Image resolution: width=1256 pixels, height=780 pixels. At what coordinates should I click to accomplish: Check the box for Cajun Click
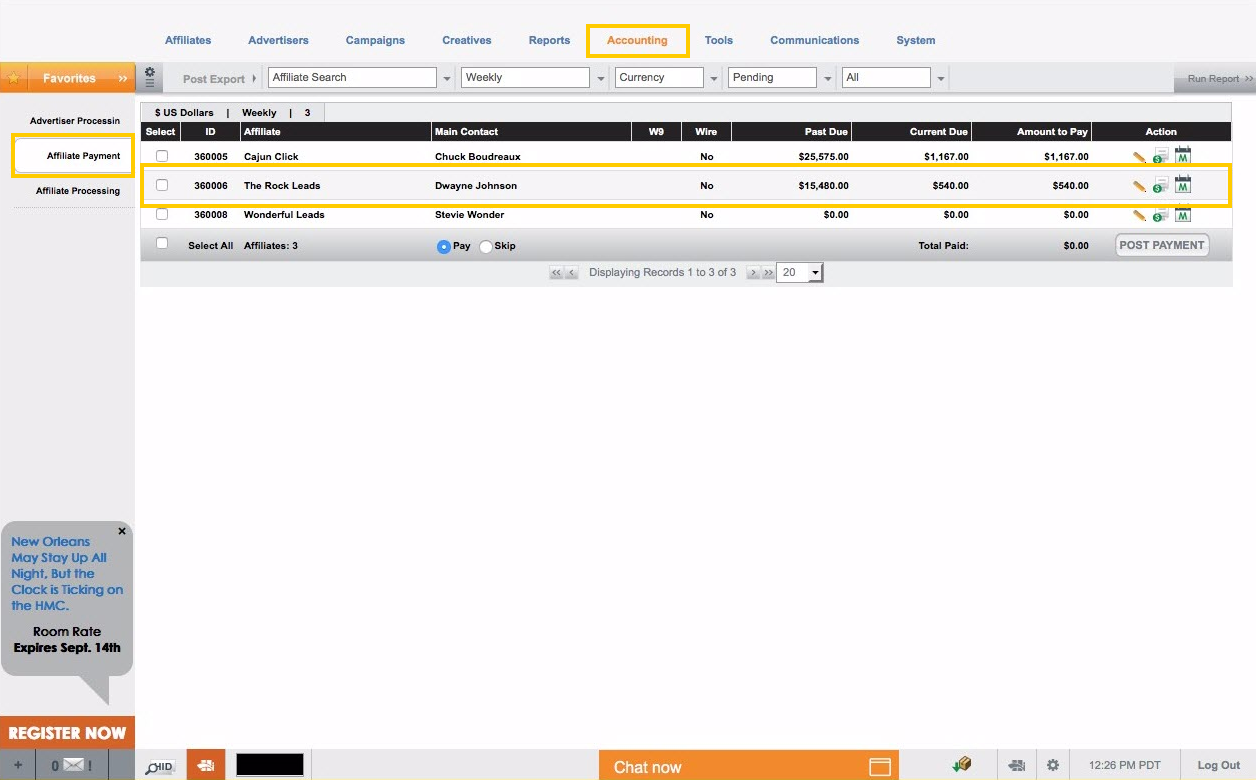click(162, 156)
